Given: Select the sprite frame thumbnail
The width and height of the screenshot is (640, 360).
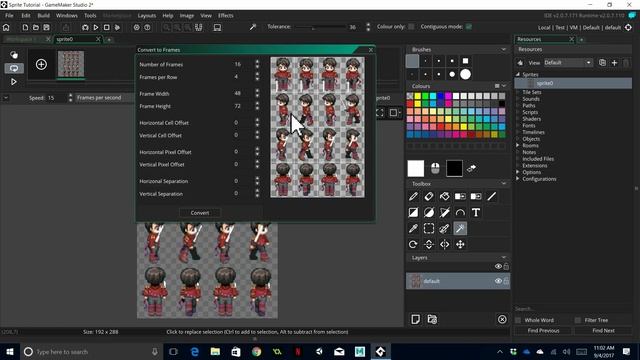Looking at the screenshot, I should pos(71,64).
